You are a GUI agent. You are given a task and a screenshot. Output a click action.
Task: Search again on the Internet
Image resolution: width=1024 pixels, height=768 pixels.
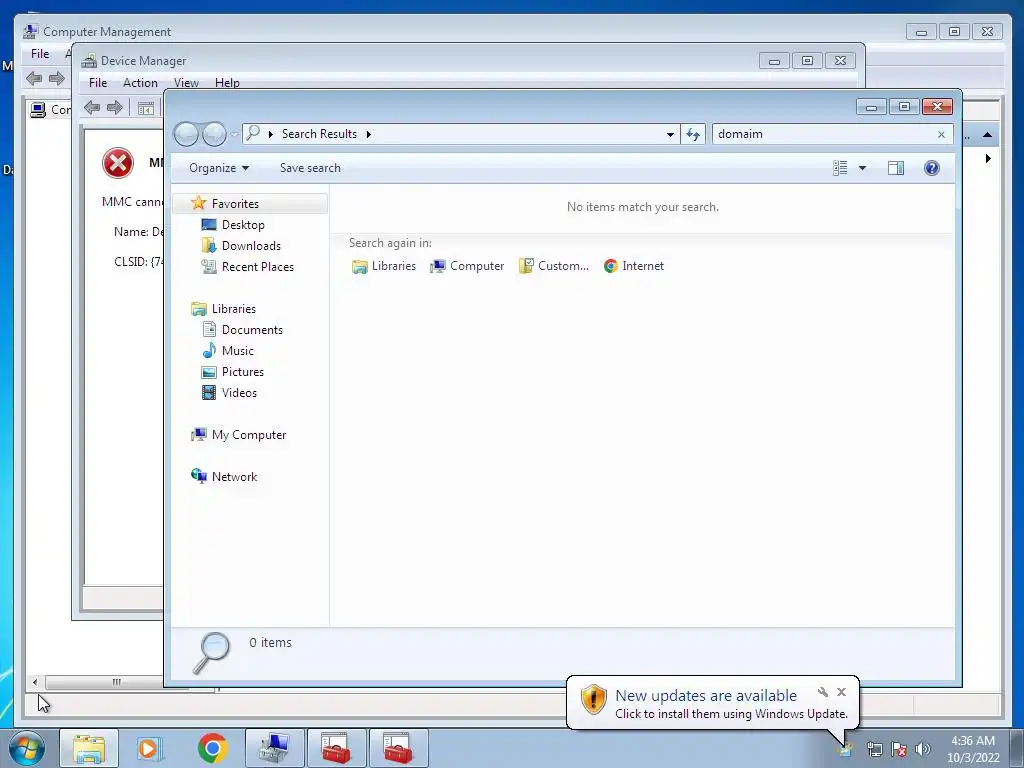(x=633, y=266)
